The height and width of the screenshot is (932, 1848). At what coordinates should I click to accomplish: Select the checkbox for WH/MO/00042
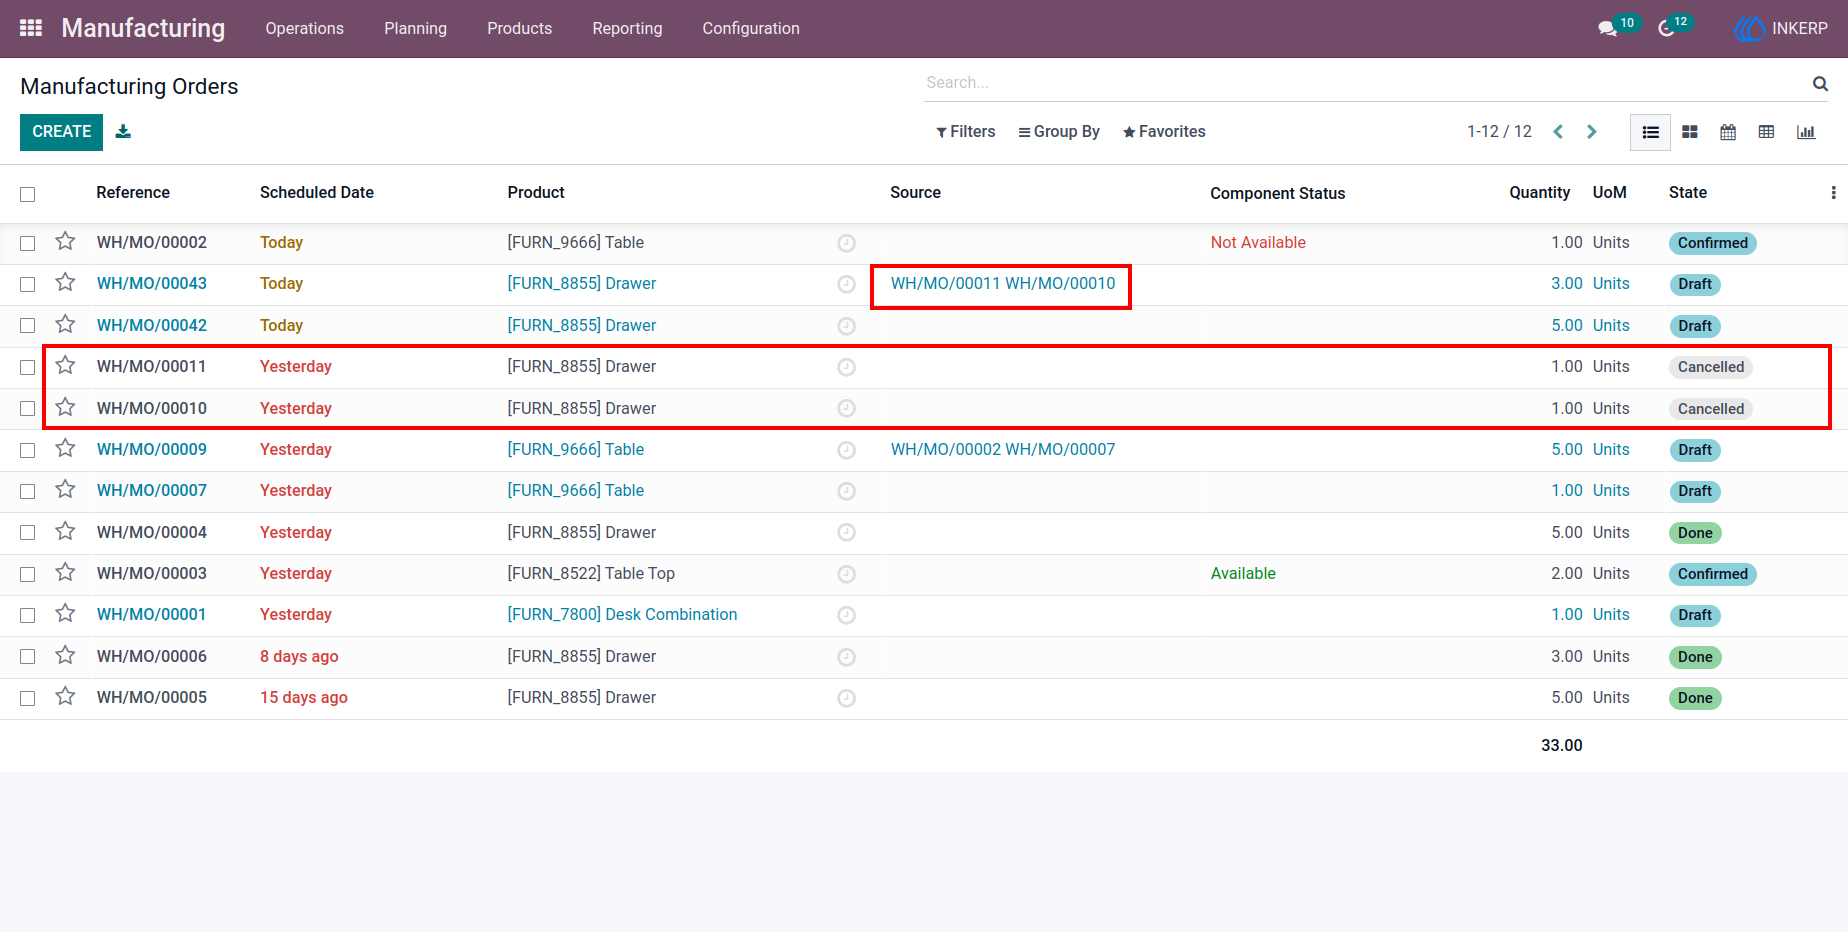(x=28, y=326)
